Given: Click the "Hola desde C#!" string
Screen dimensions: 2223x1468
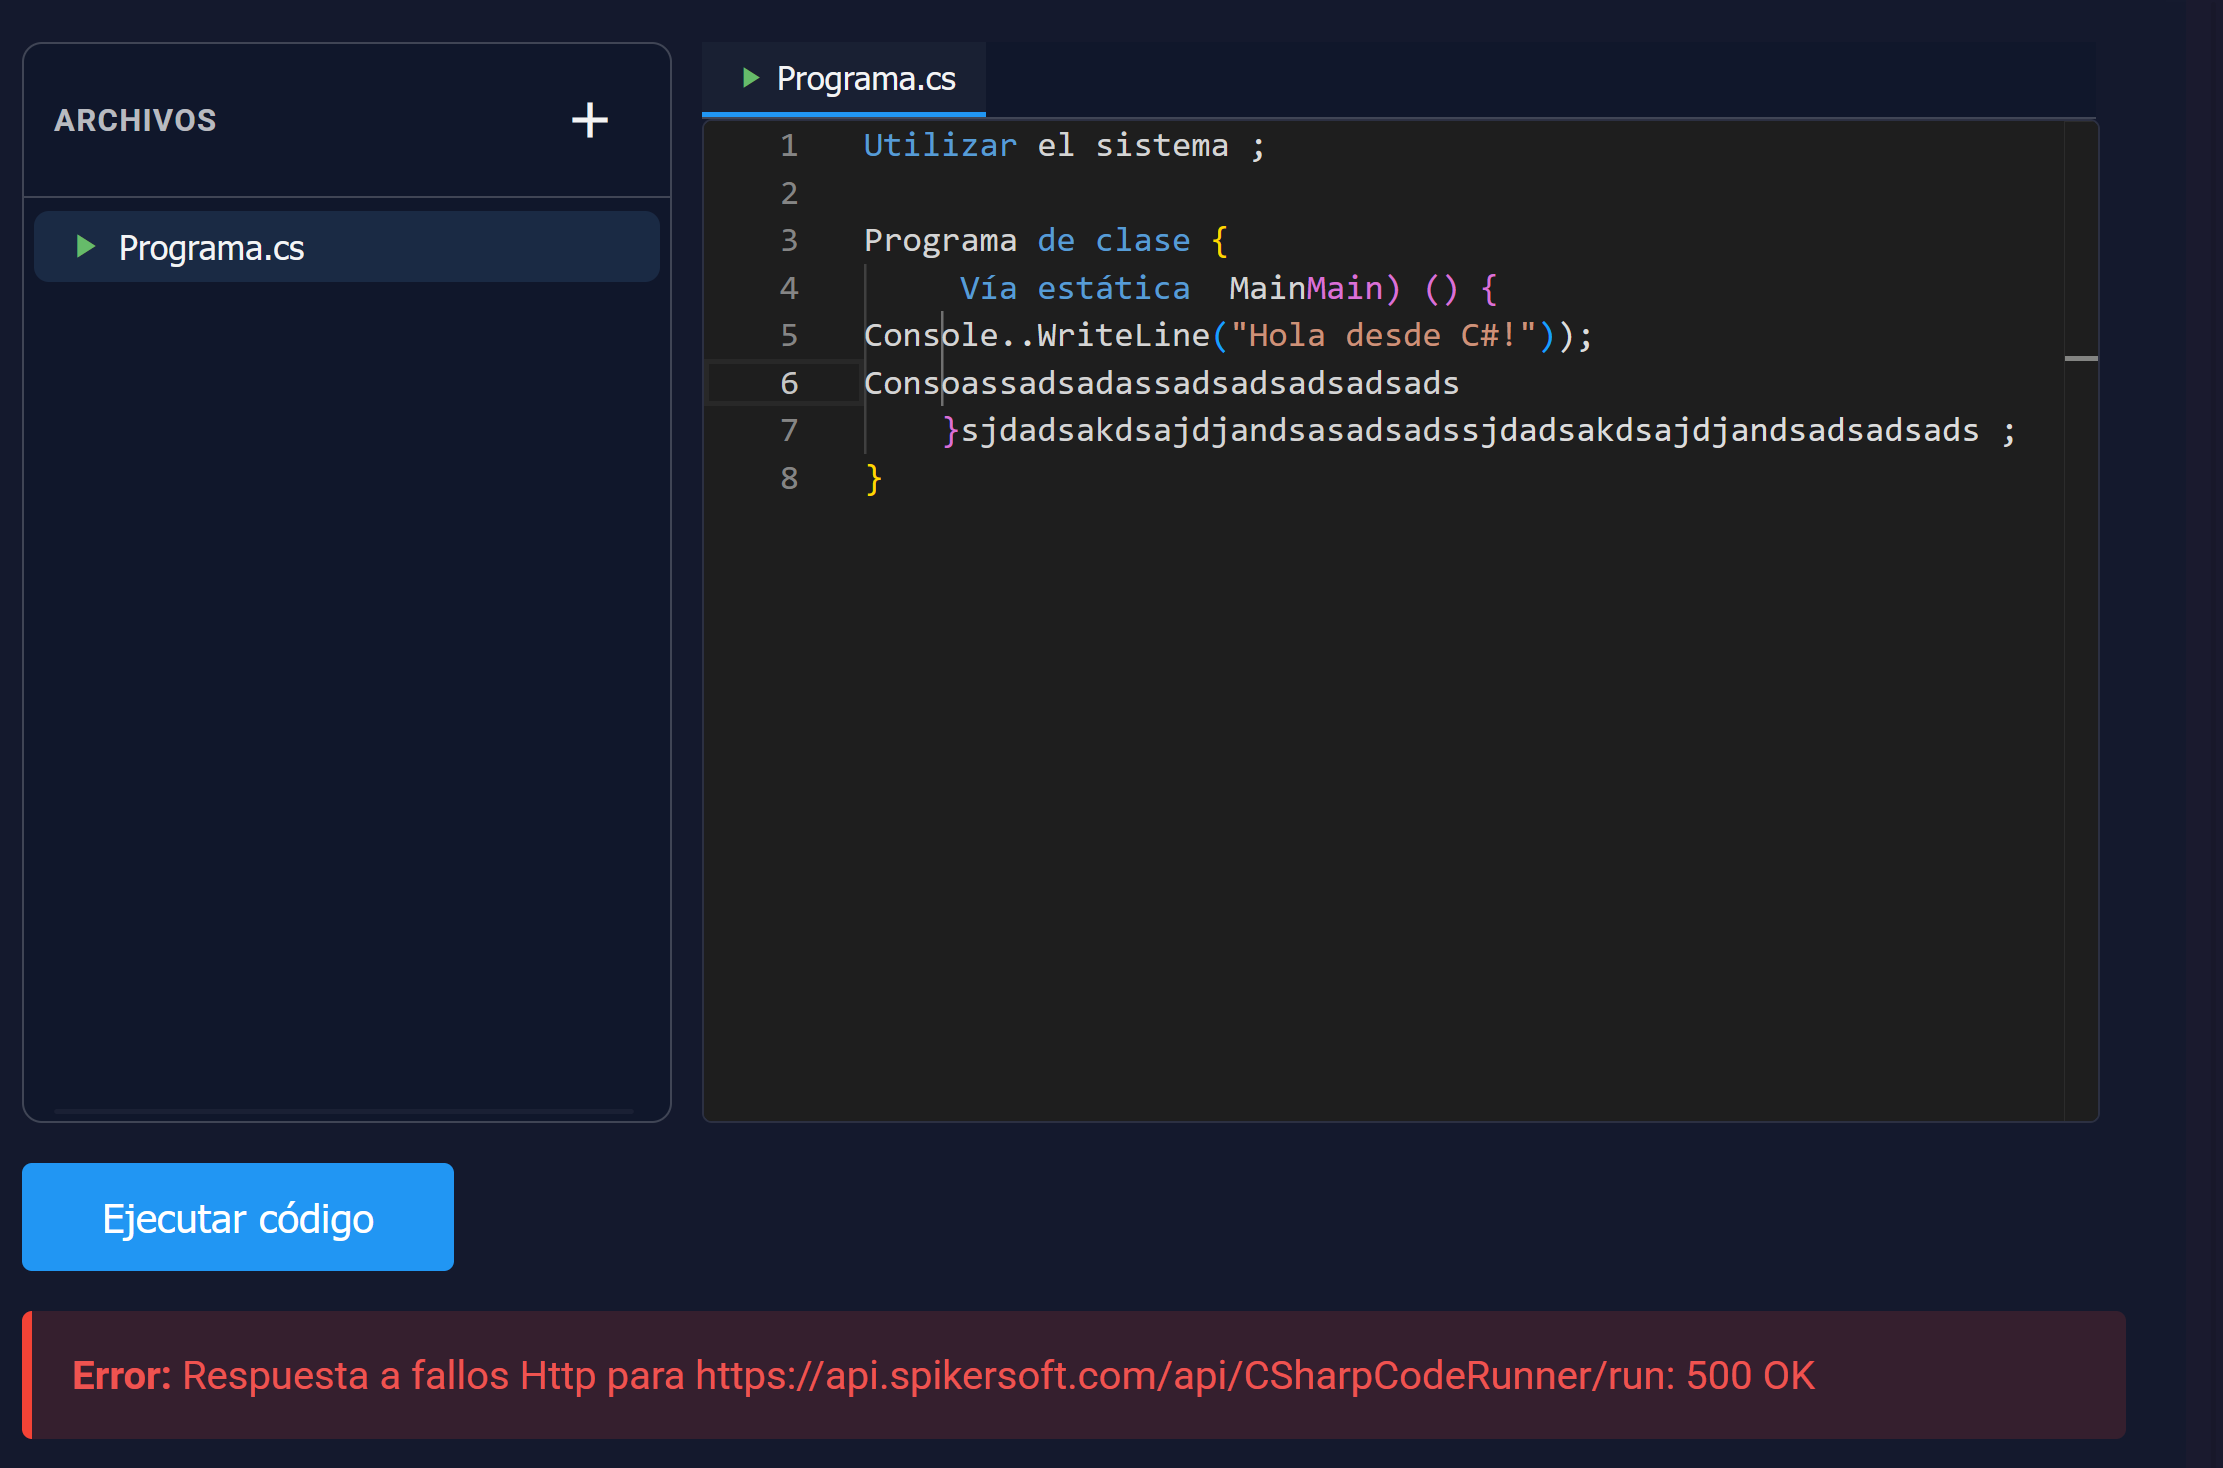Looking at the screenshot, I should 1384,335.
